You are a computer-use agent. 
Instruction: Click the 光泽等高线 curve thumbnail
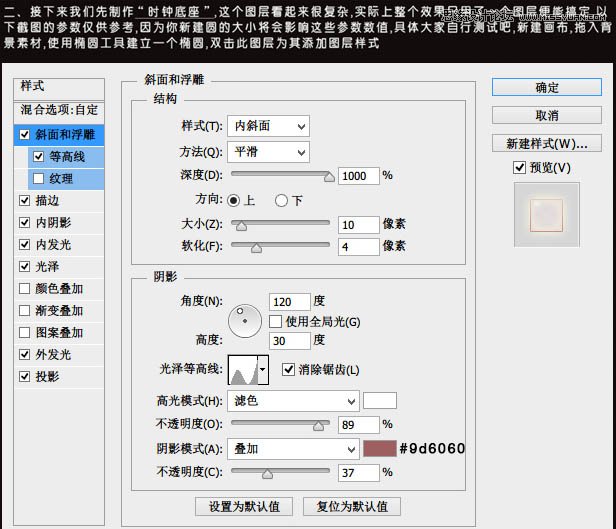click(243, 370)
